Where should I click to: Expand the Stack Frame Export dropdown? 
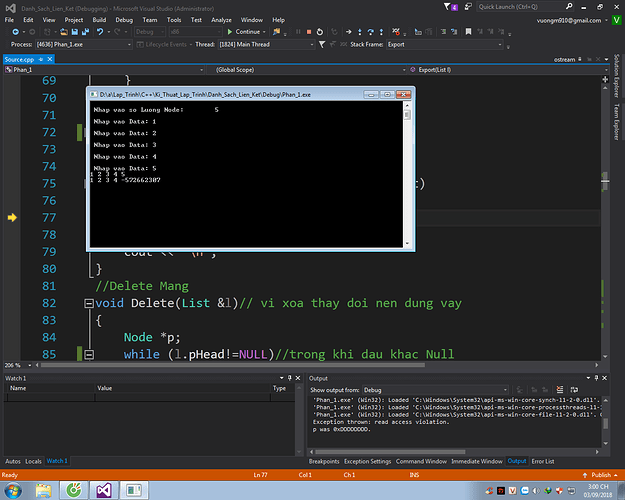[x=446, y=45]
